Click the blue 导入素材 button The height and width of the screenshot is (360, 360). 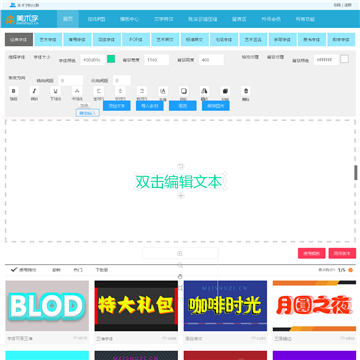pos(150,106)
